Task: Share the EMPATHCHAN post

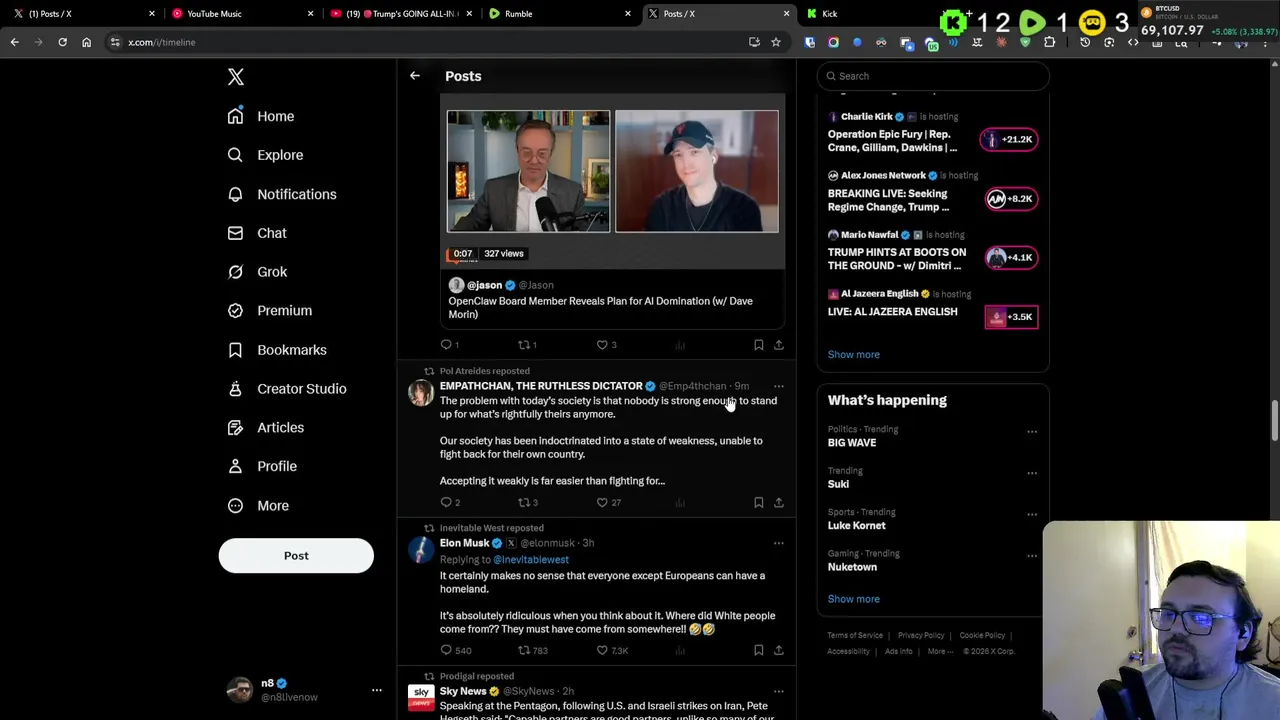Action: click(x=779, y=503)
